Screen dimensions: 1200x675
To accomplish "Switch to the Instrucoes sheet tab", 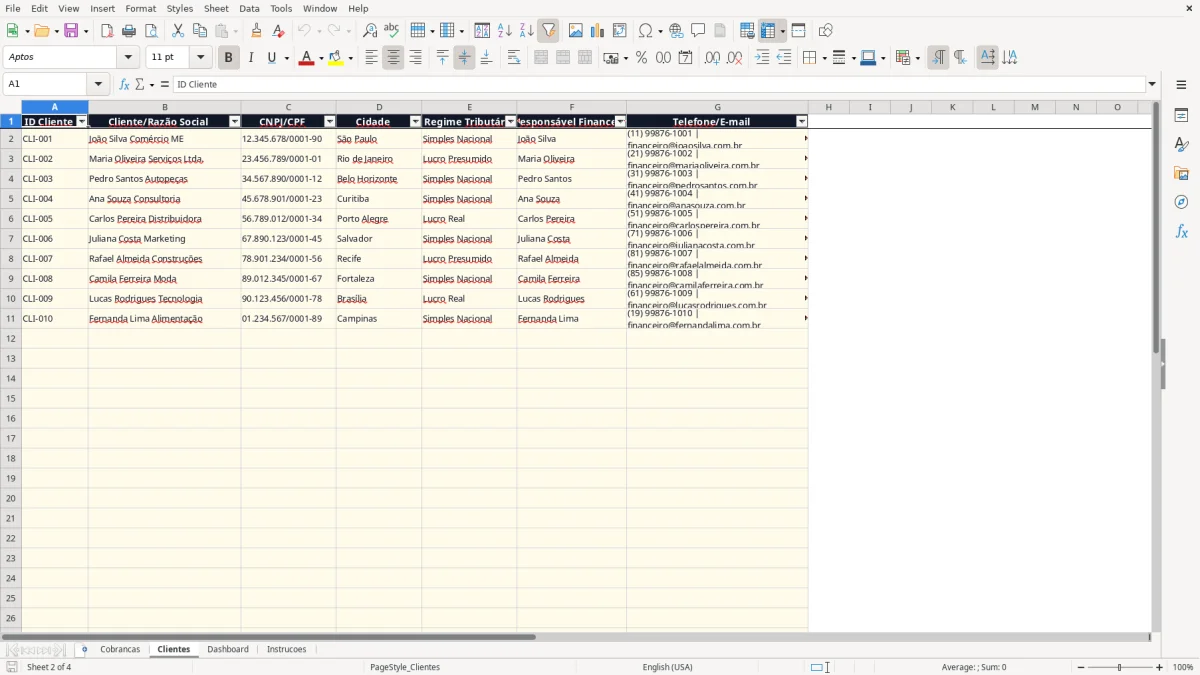I will click(287, 649).
